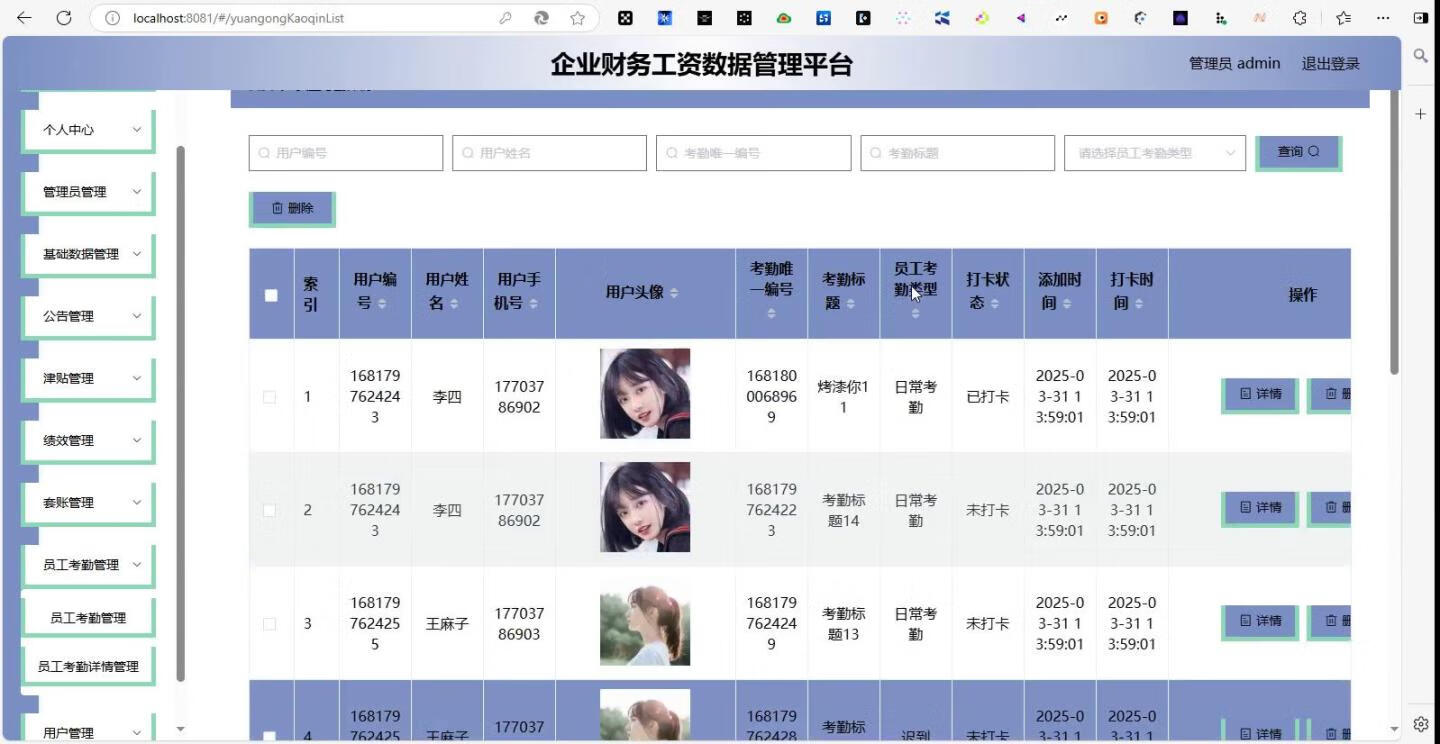Click the 删除 batch delete button
1440x744 pixels.
(291, 208)
